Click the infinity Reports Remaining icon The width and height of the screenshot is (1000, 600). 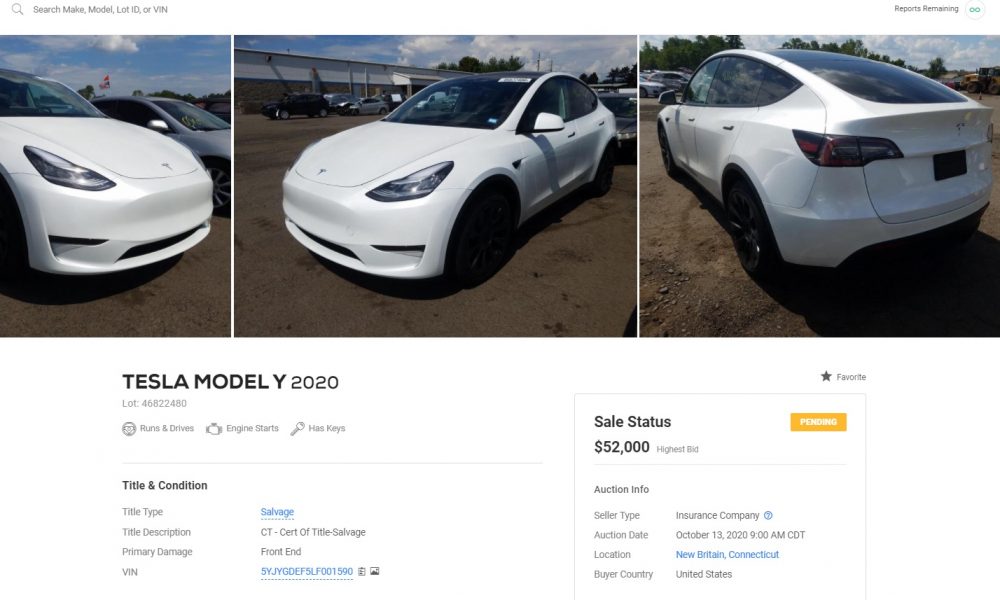[x=974, y=10]
